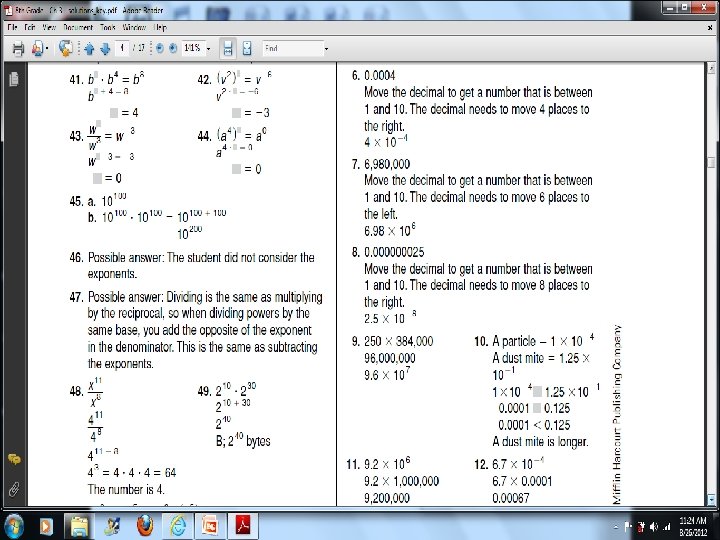Switch to Adobe Reader in the taskbar
Viewport: 720px width, 540px height.
pyautogui.click(x=243, y=526)
